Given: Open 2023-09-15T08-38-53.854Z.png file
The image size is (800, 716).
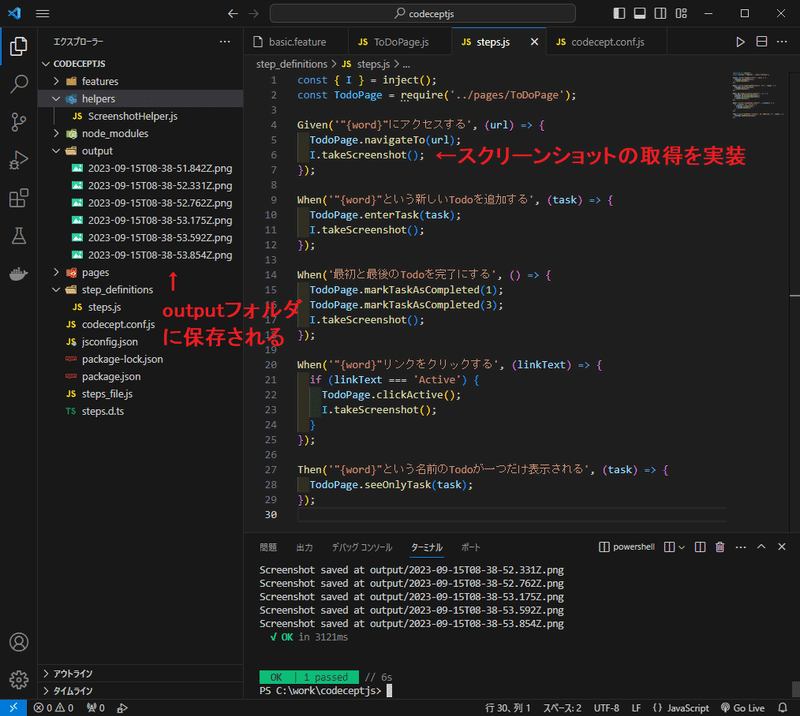Looking at the screenshot, I should pyautogui.click(x=140, y=255).
